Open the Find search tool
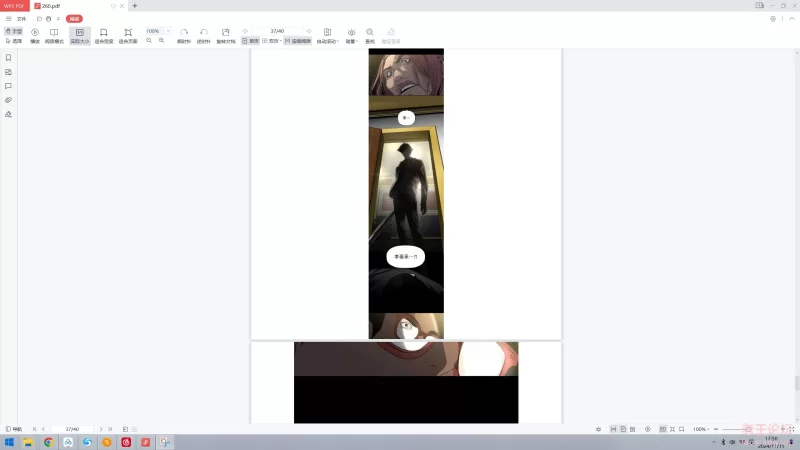Viewport: 800px width, 450px height. click(370, 36)
